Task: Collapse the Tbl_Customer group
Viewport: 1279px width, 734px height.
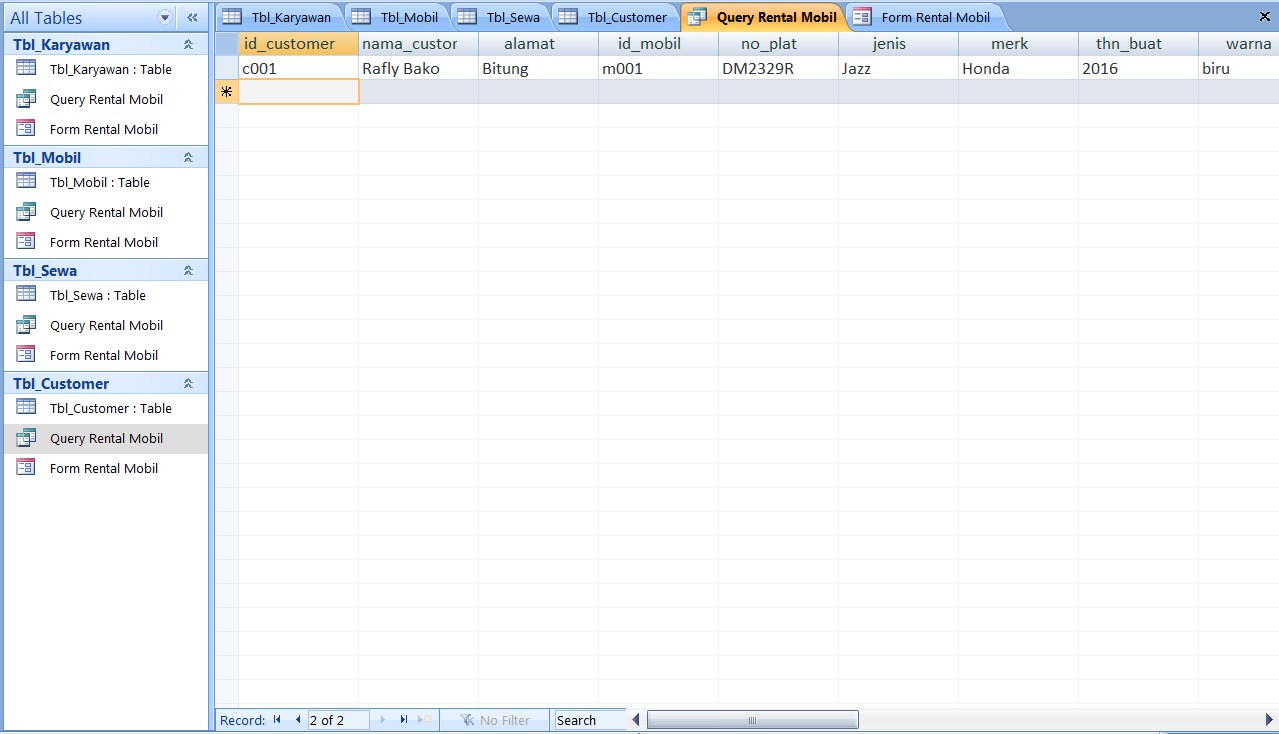Action: [x=186, y=383]
